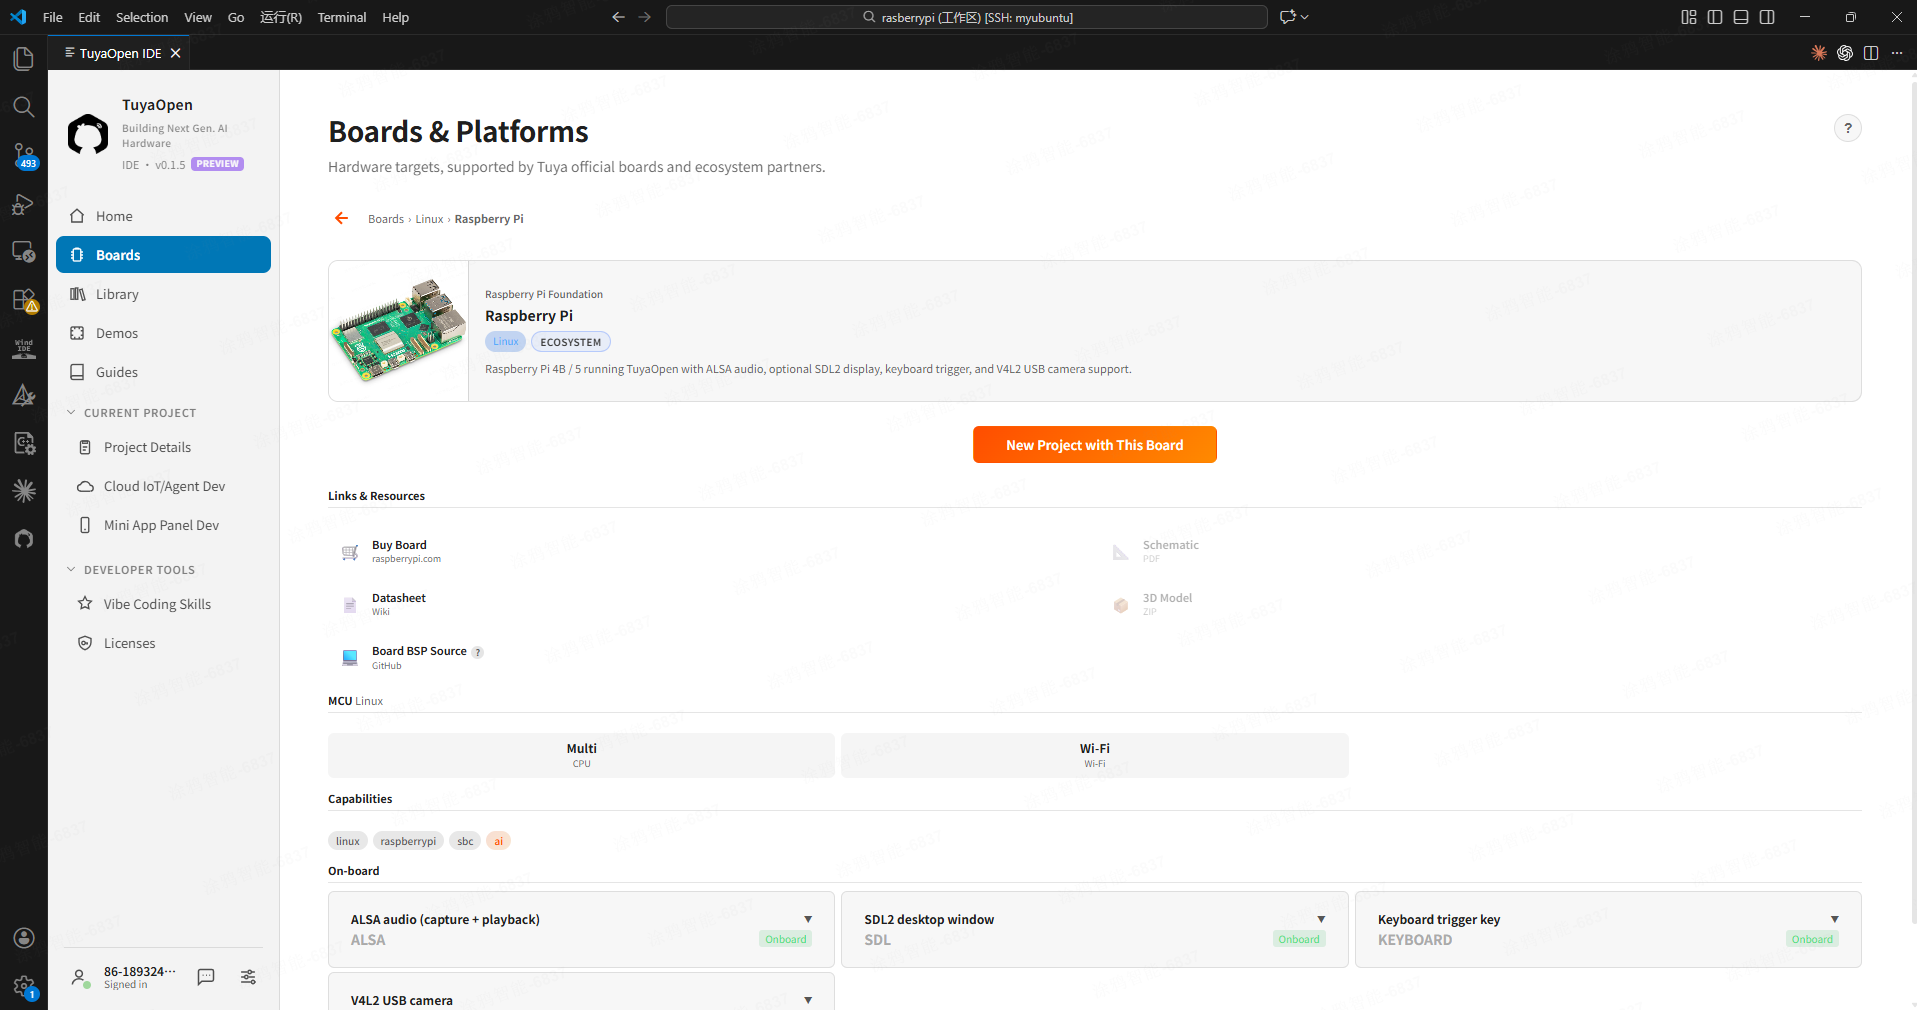Image resolution: width=1917 pixels, height=1010 pixels.
Task: Open the Customize Layout control
Action: pos(1689,17)
